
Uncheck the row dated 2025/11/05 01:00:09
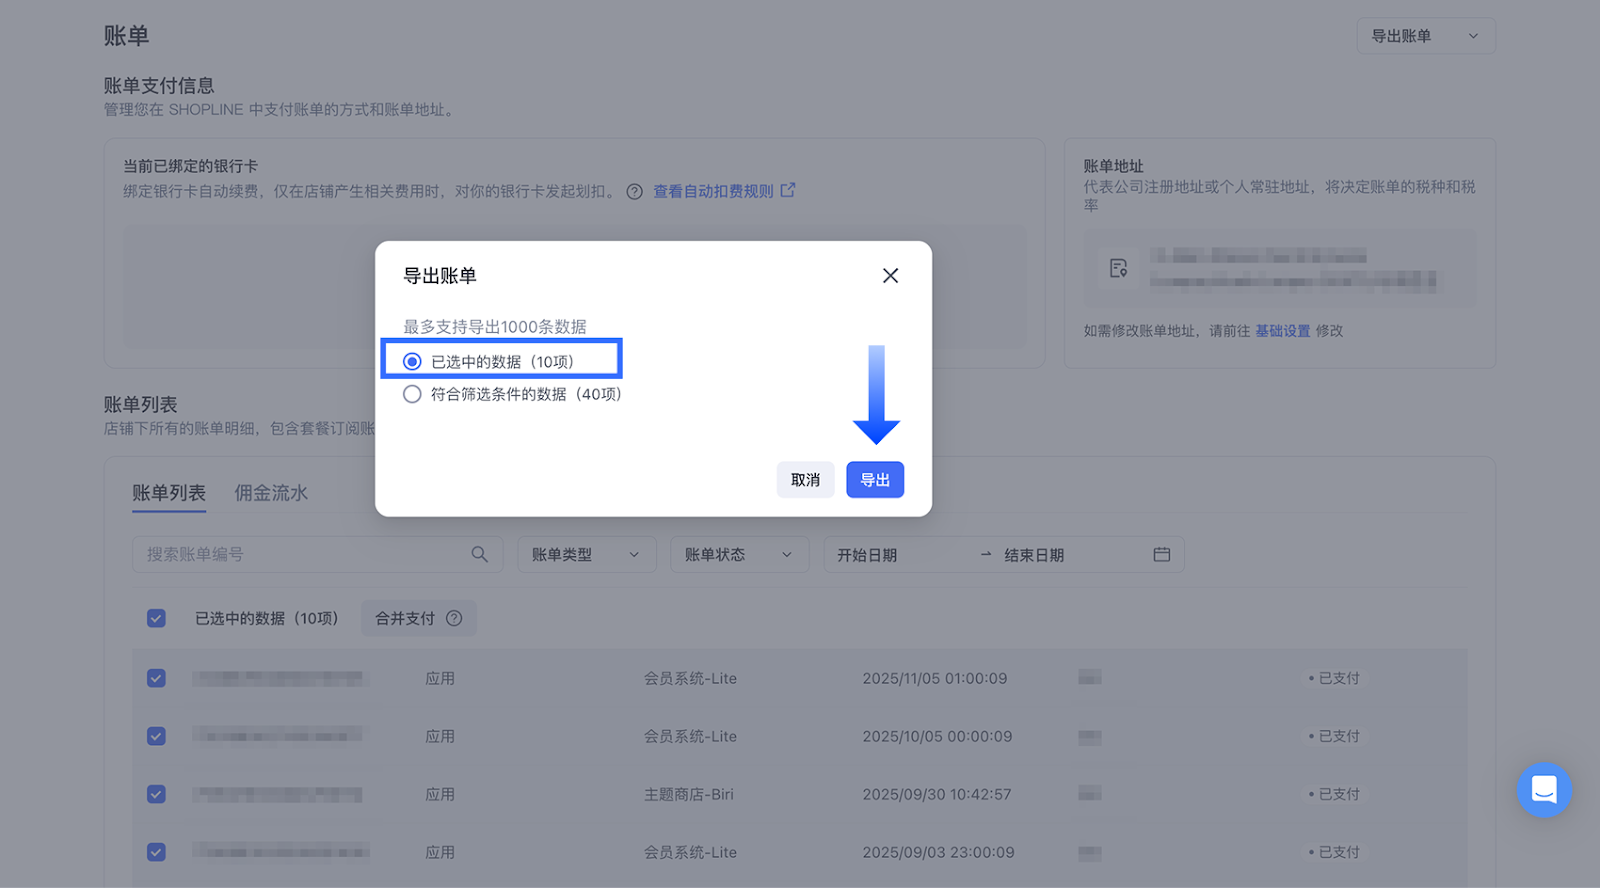pos(156,678)
